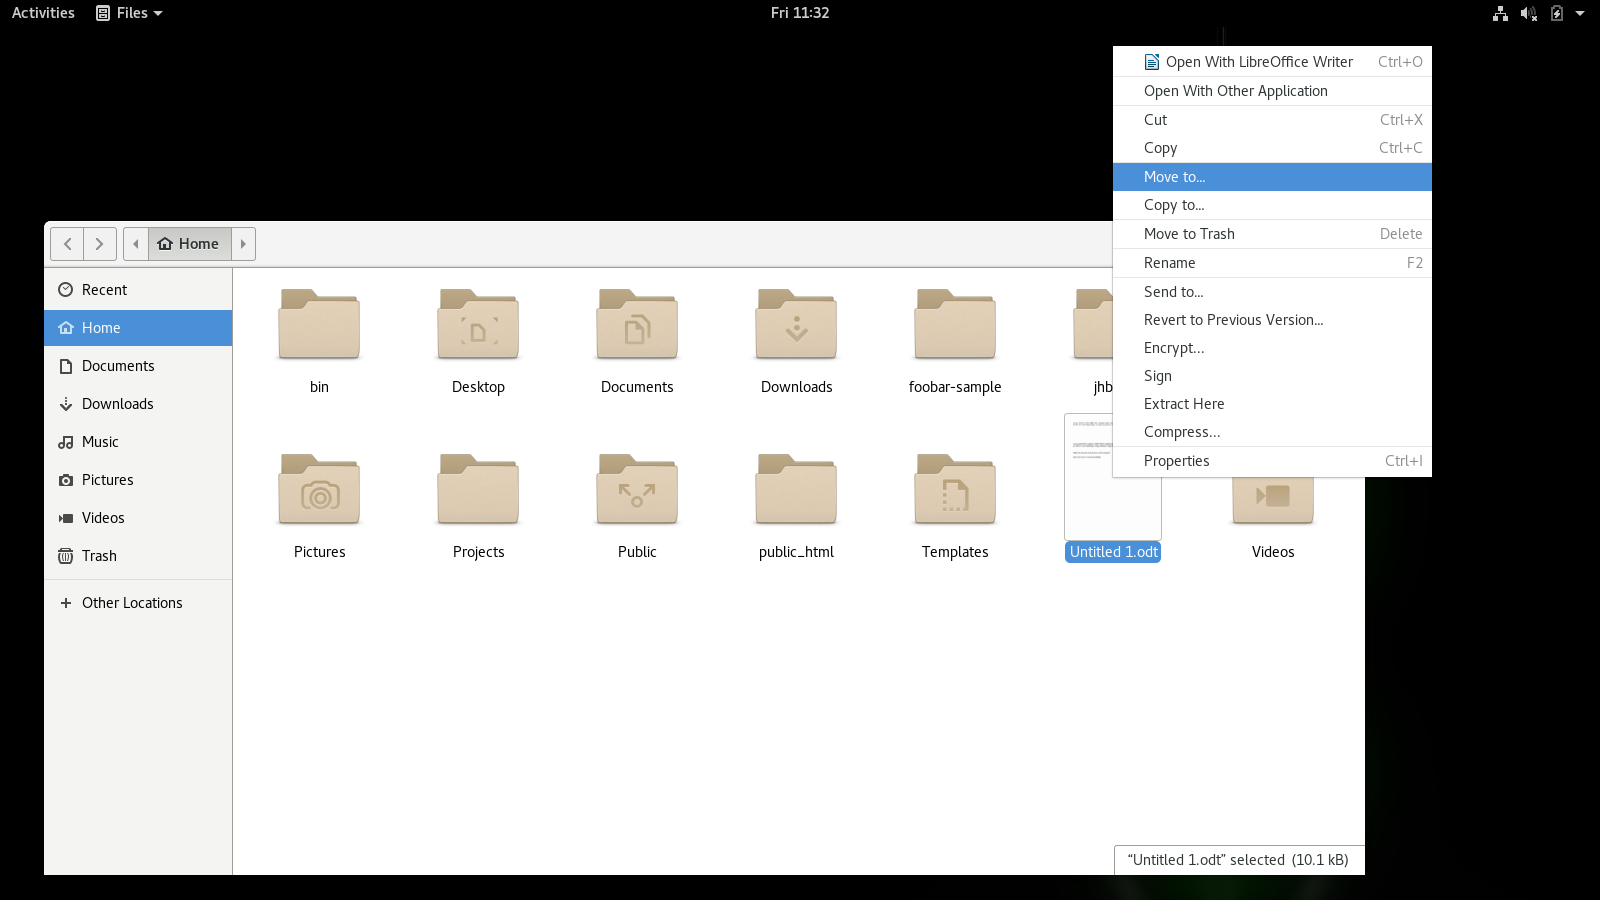This screenshot has height=900, width=1600.
Task: Open Trash in the sidebar
Action: 99,556
